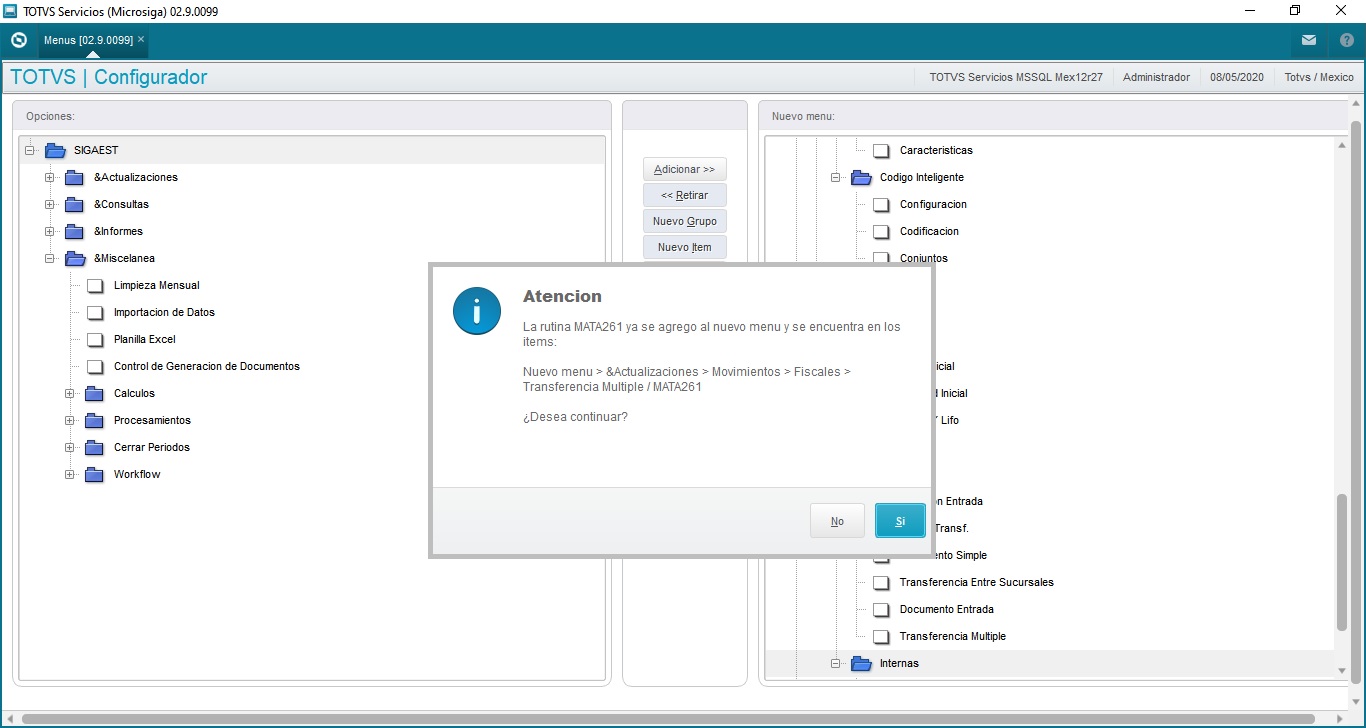Select the Calculos folder icon
Image resolution: width=1366 pixels, height=728 pixels.
click(x=95, y=393)
